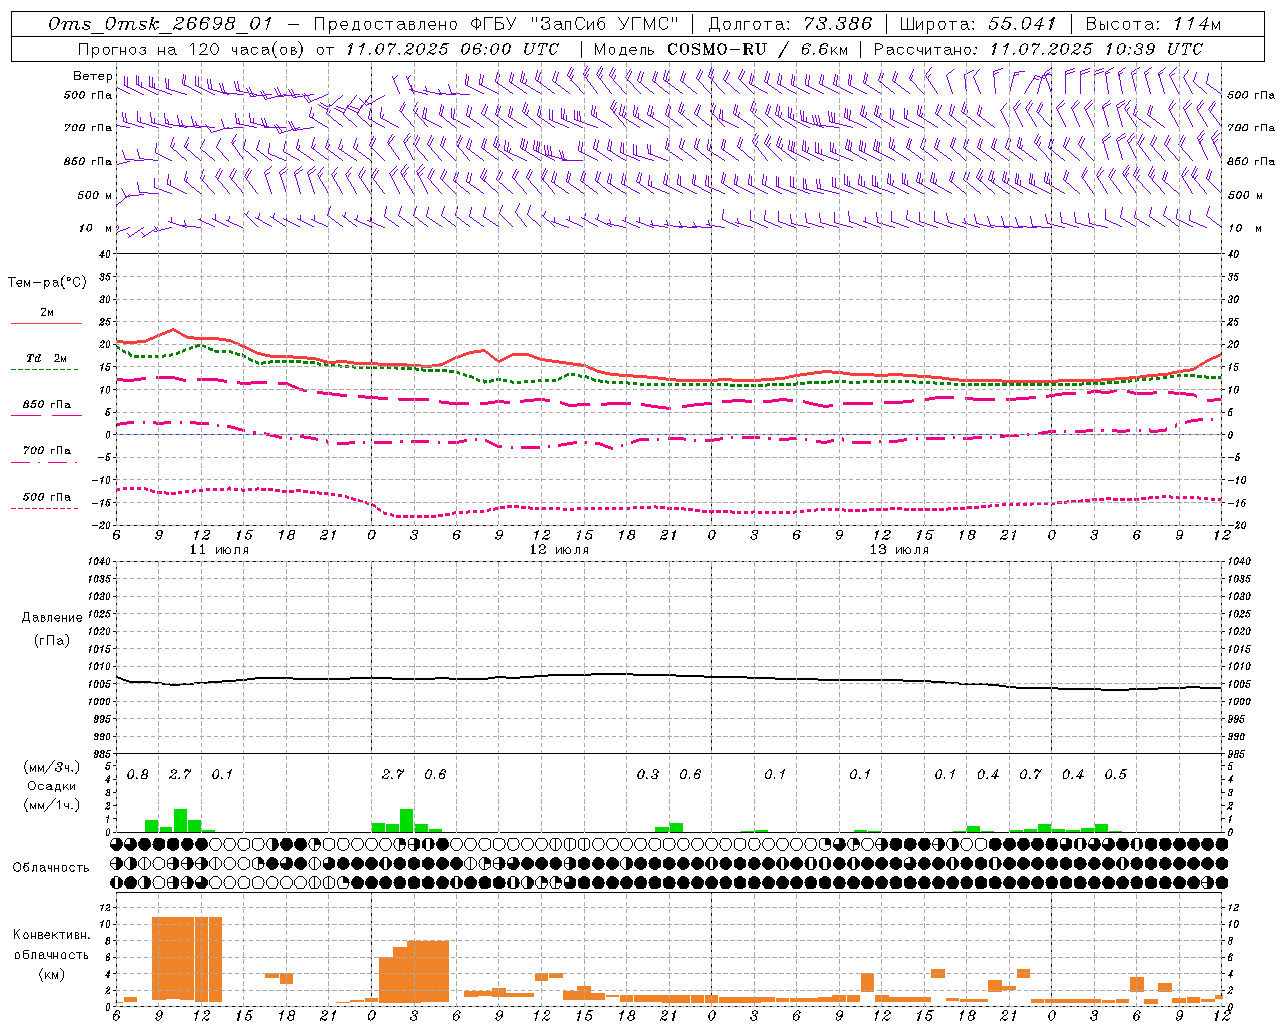The height and width of the screenshot is (1024, 1280).
Task: Click the timestamp Рассчитано: 11.07.2025 10:39 UTC
Action: coord(1038,49)
